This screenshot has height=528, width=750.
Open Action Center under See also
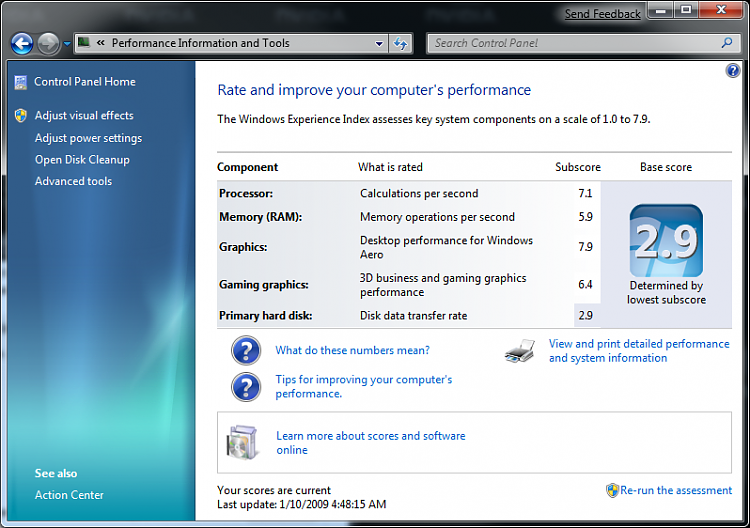tap(69, 495)
